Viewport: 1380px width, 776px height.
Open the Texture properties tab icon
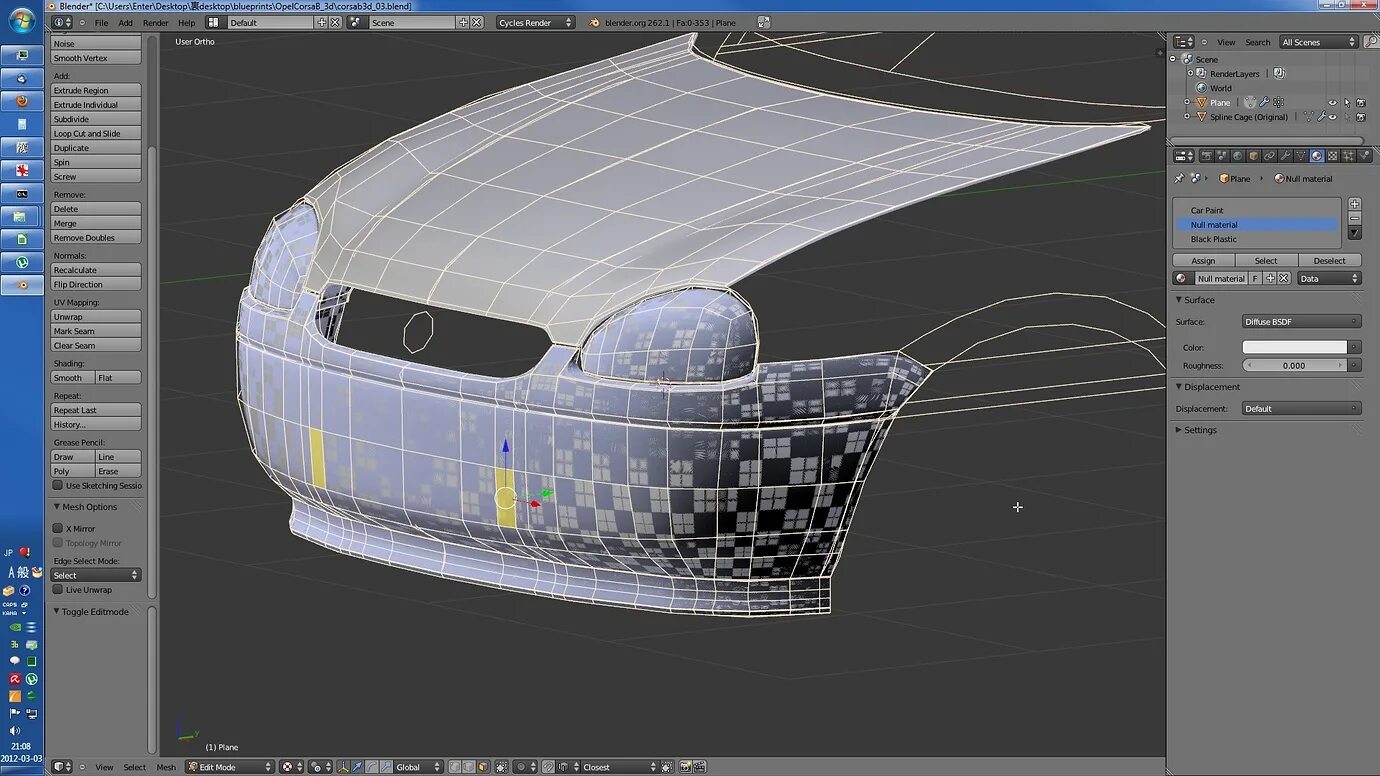[1332, 156]
